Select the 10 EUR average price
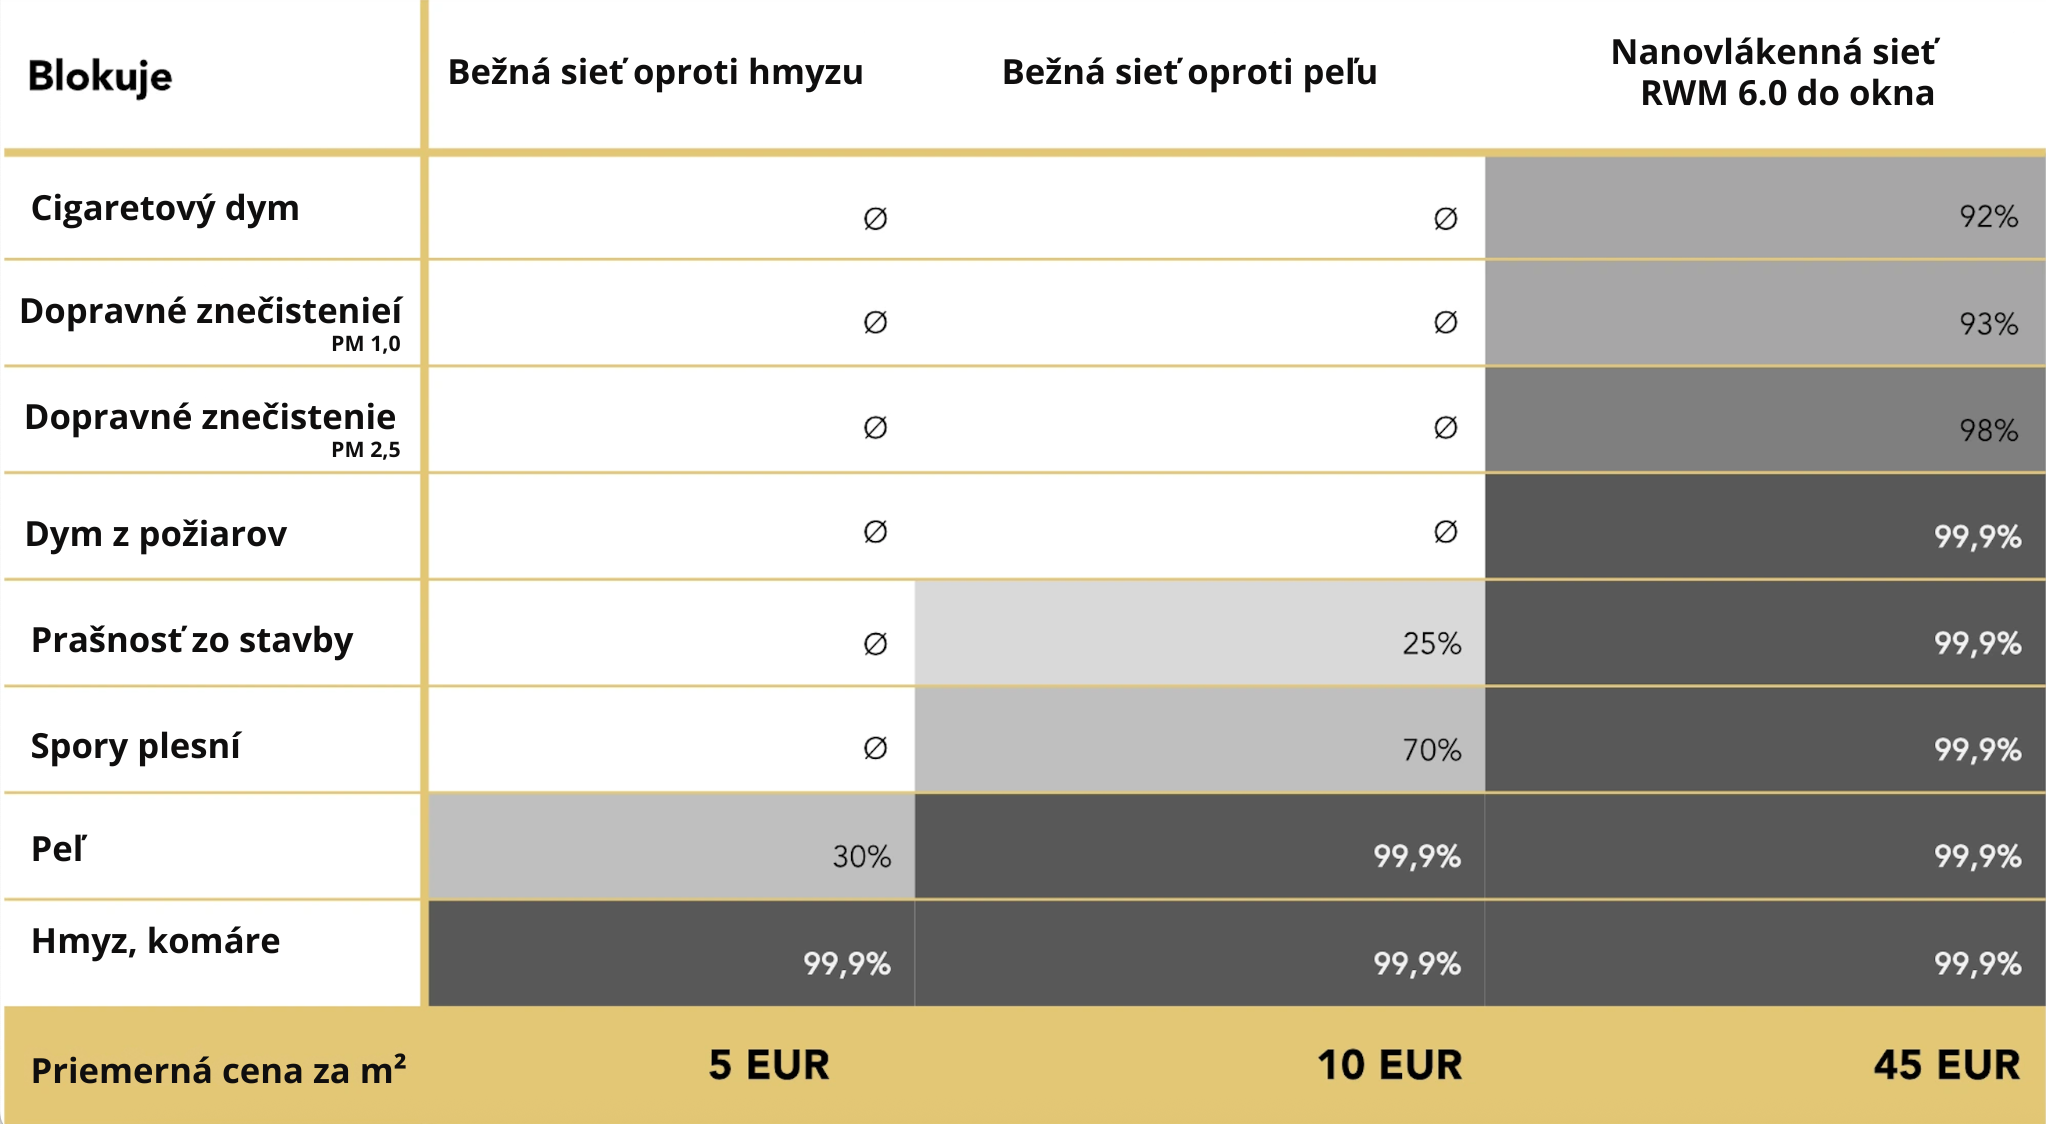This screenshot has height=1124, width=2048. [1389, 1065]
